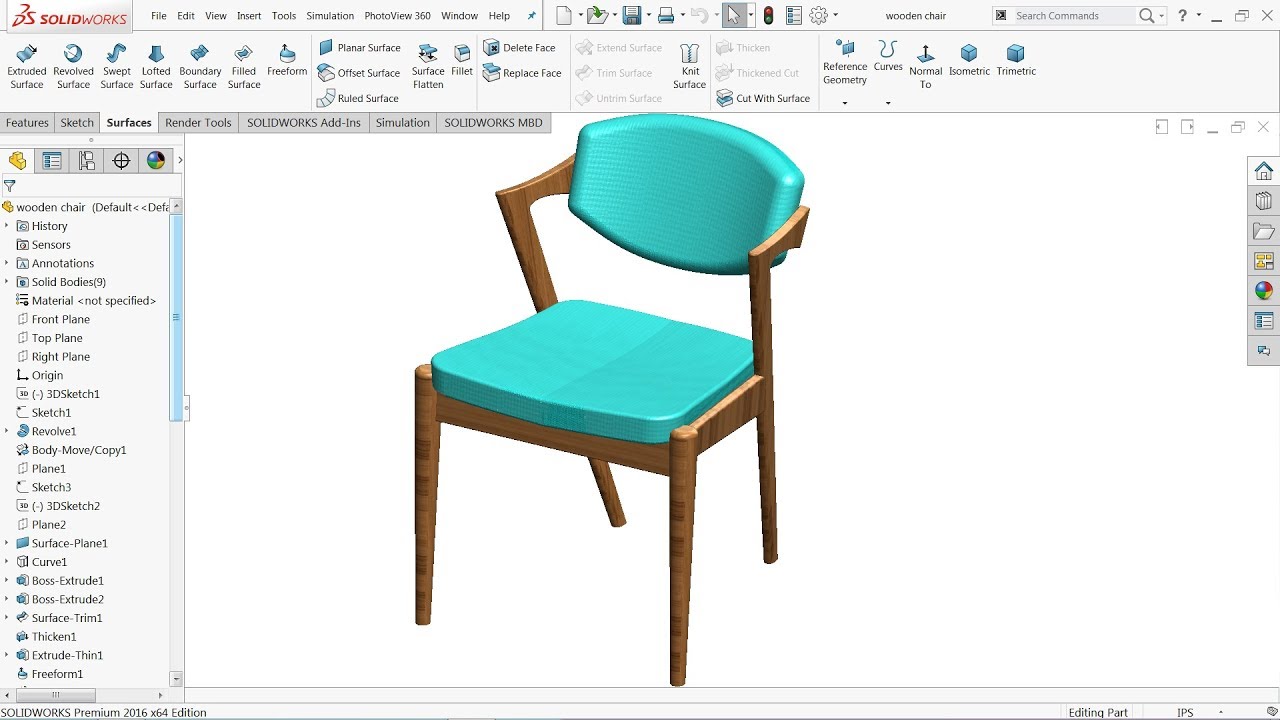
Task: Select Top Plane in the tree
Action: coord(57,338)
